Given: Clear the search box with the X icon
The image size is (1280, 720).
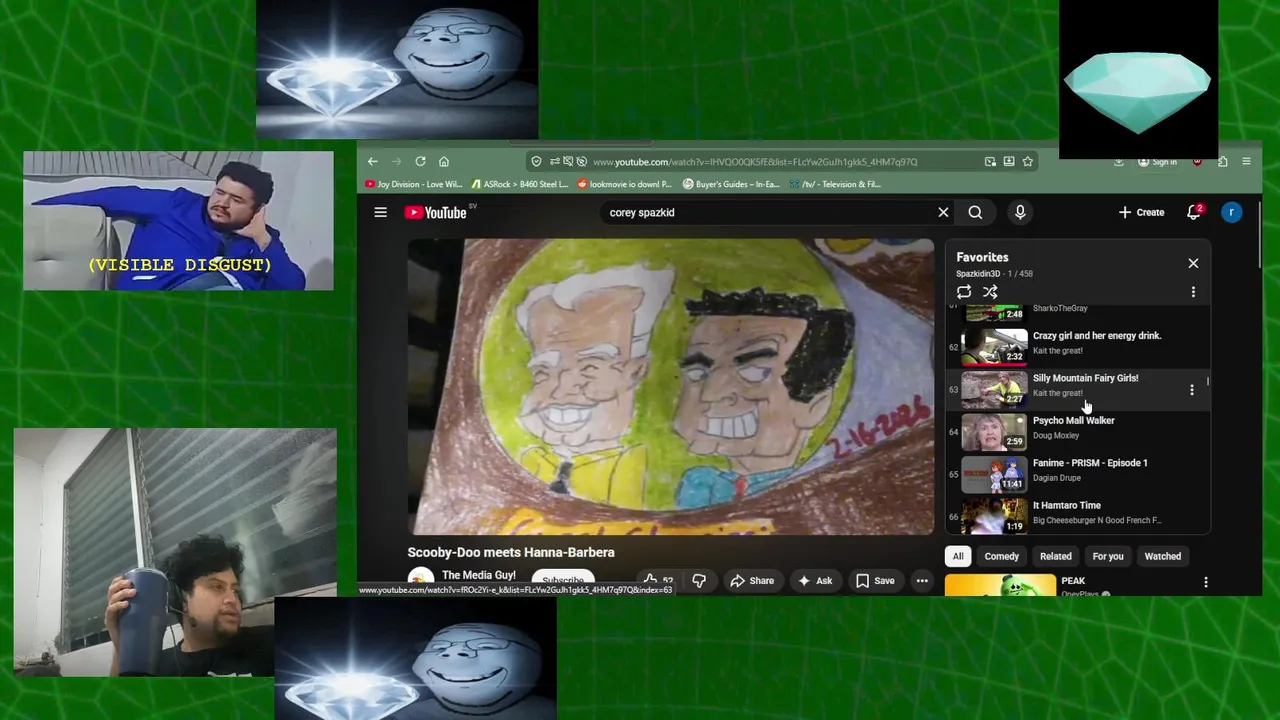Looking at the screenshot, I should pyautogui.click(x=943, y=212).
